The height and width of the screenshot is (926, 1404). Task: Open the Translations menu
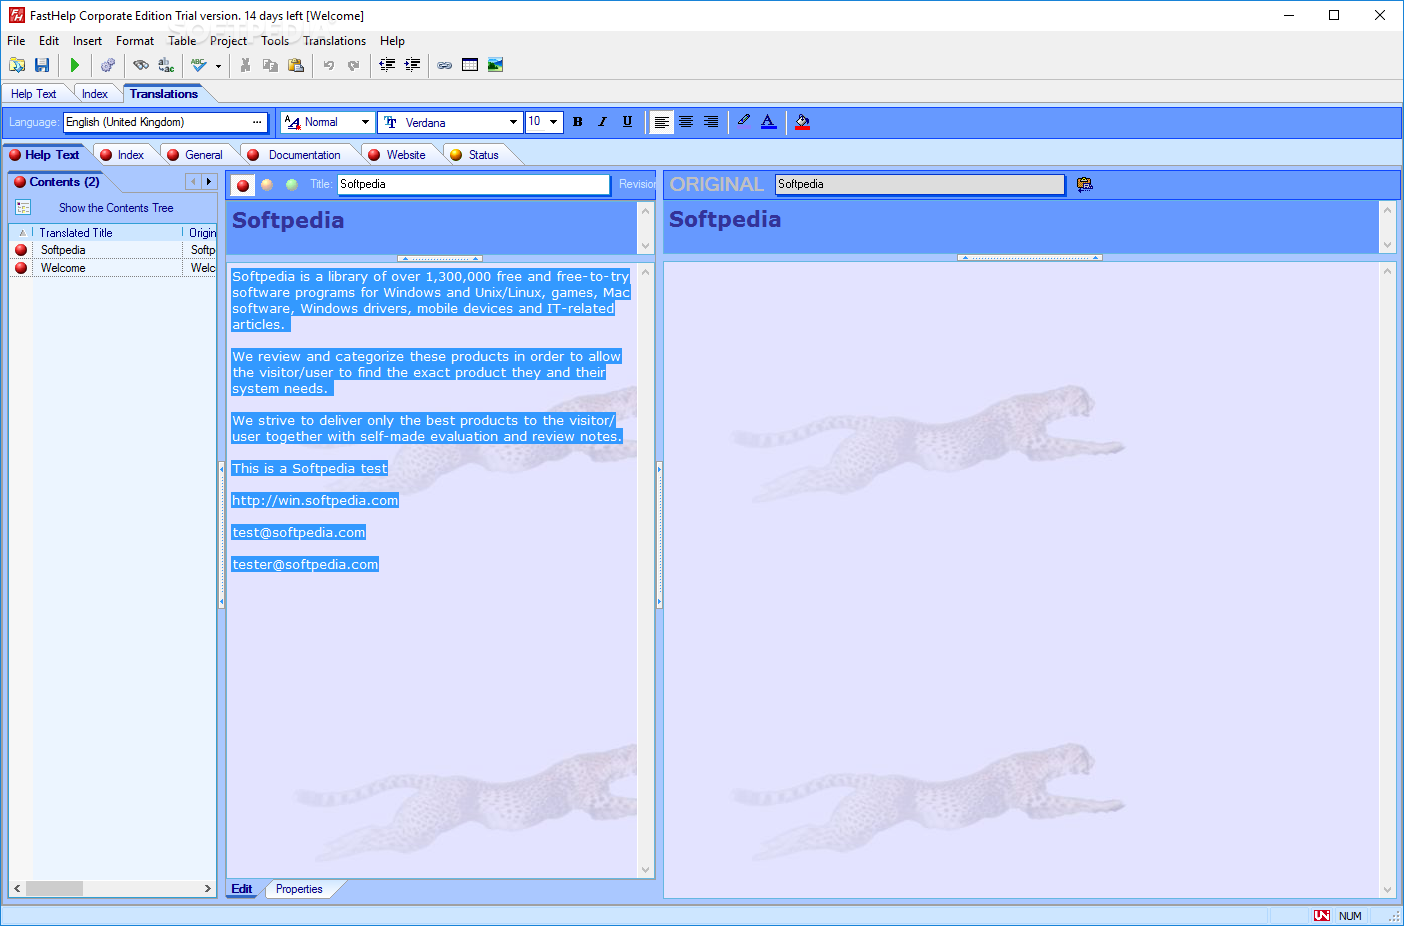(x=334, y=41)
